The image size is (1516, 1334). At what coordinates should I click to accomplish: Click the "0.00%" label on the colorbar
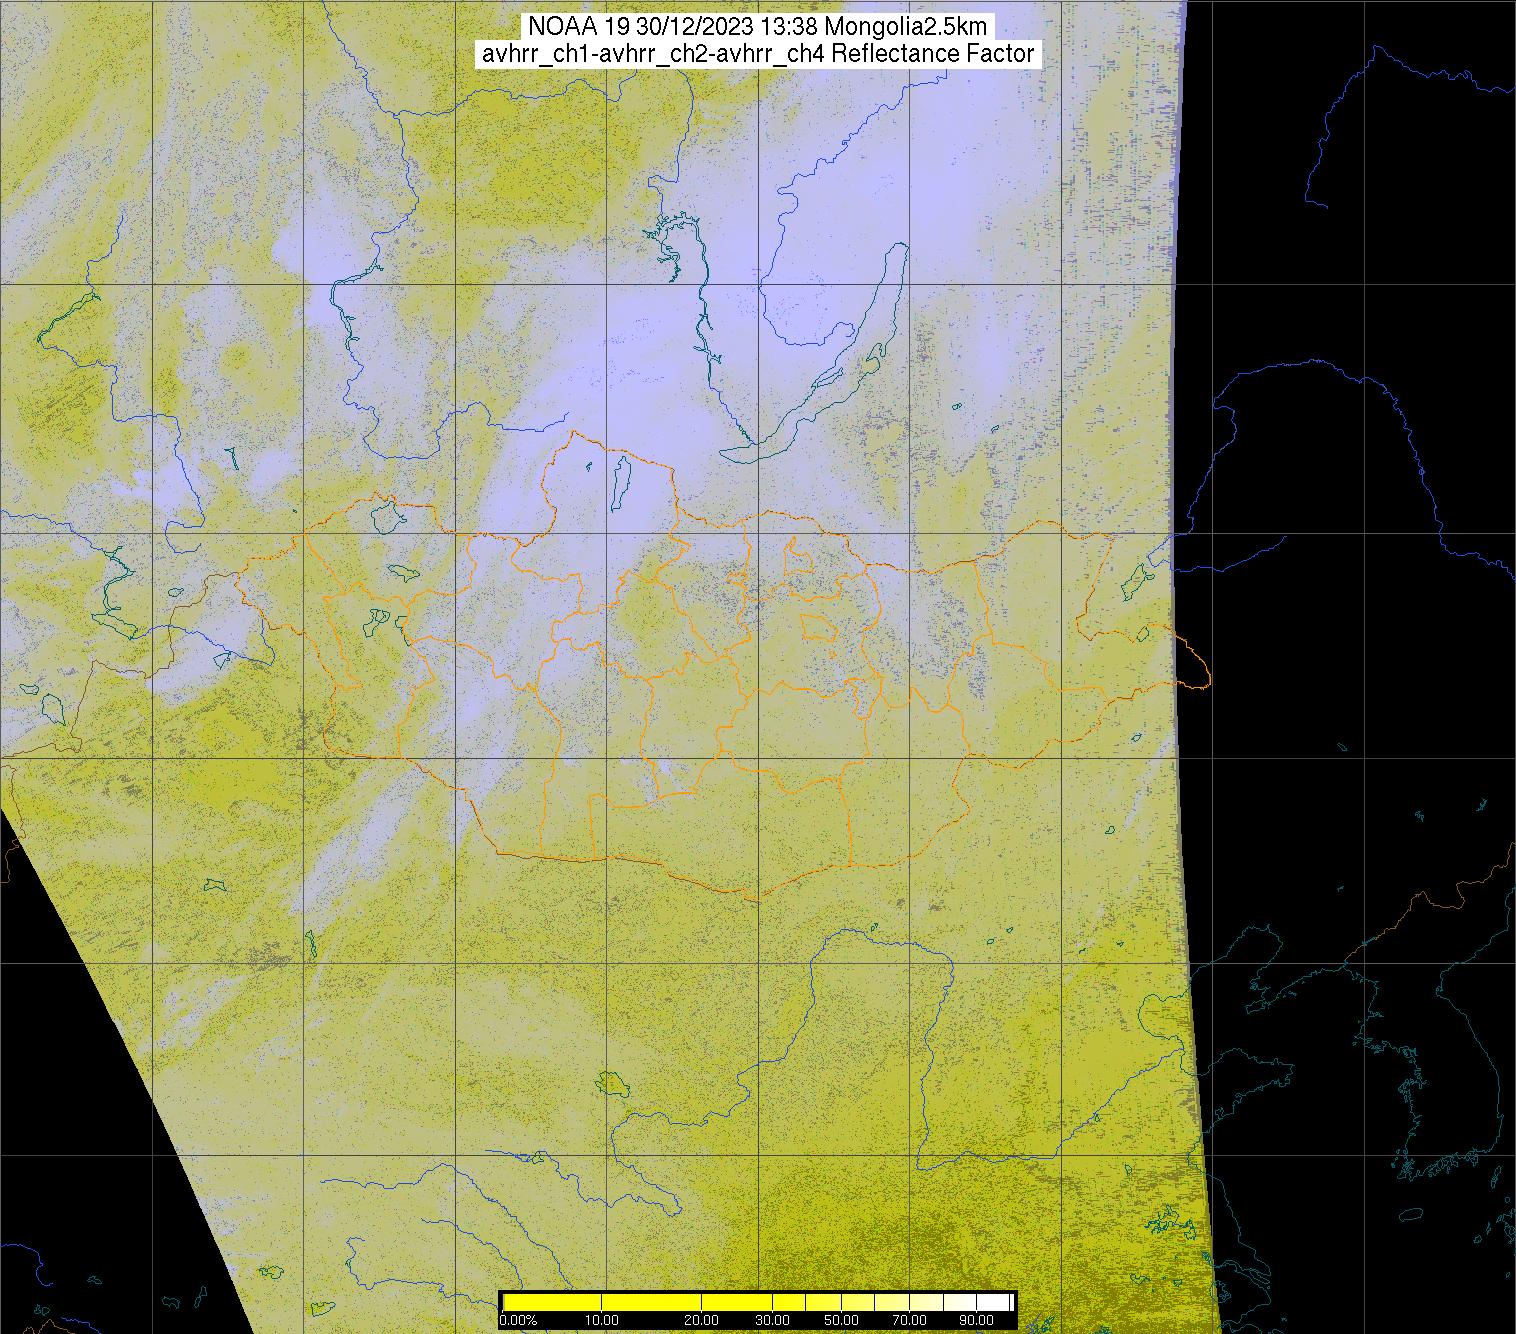518,1320
